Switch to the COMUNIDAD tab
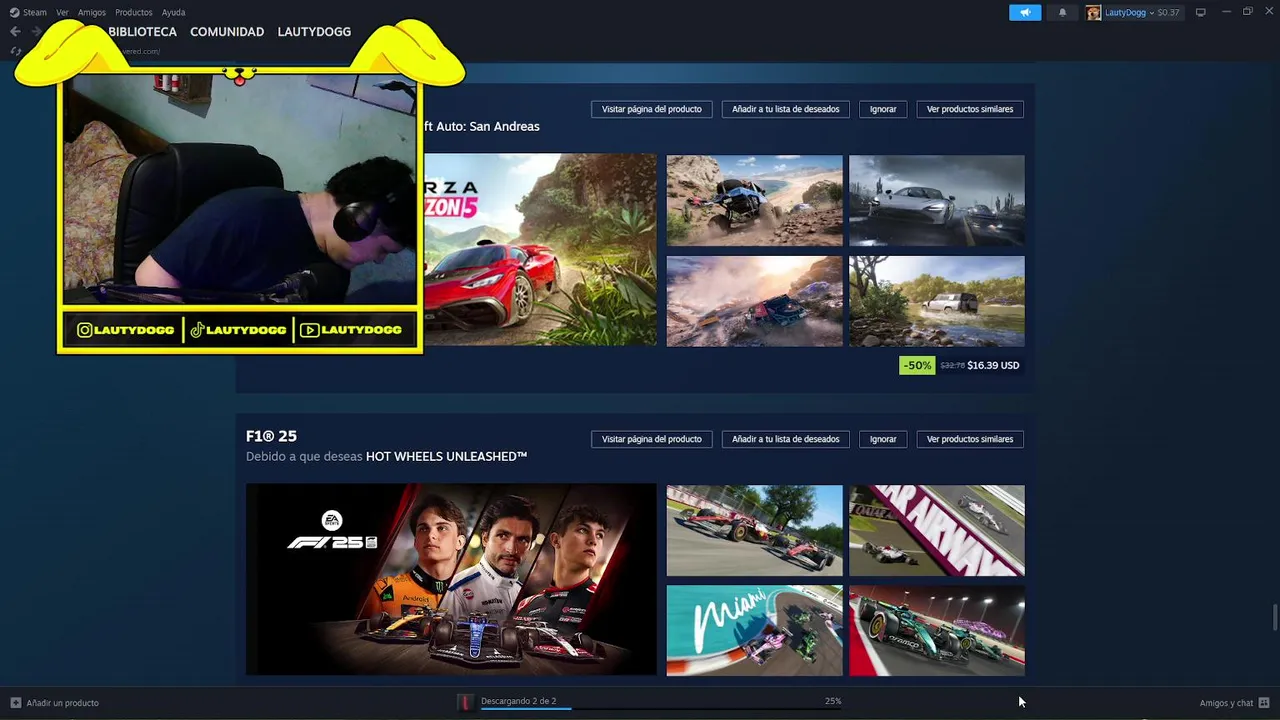Image resolution: width=1280 pixels, height=720 pixels. [227, 31]
